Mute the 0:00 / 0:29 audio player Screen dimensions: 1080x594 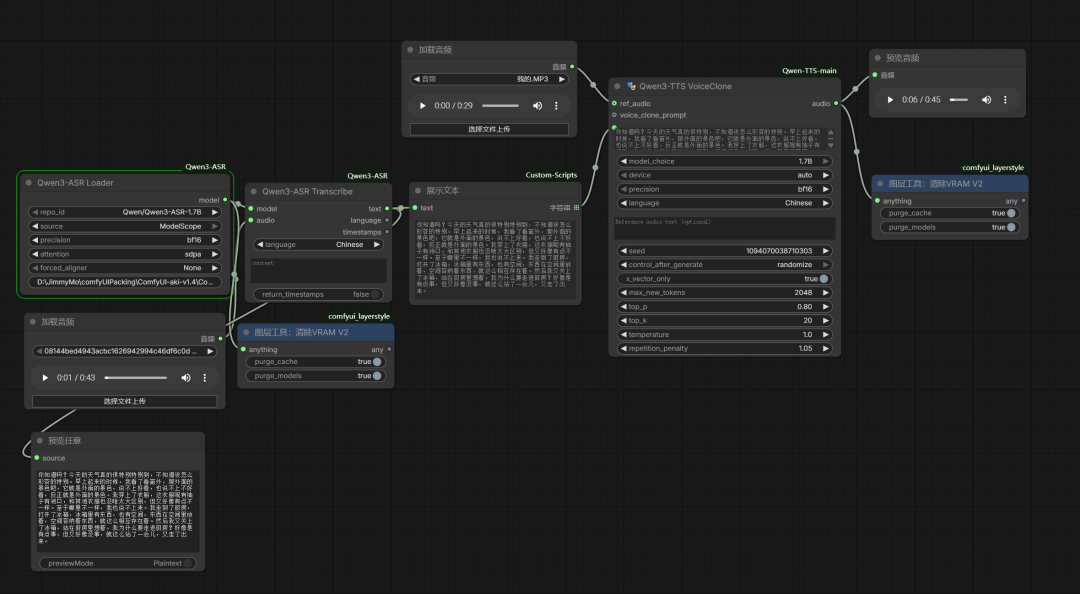537,106
